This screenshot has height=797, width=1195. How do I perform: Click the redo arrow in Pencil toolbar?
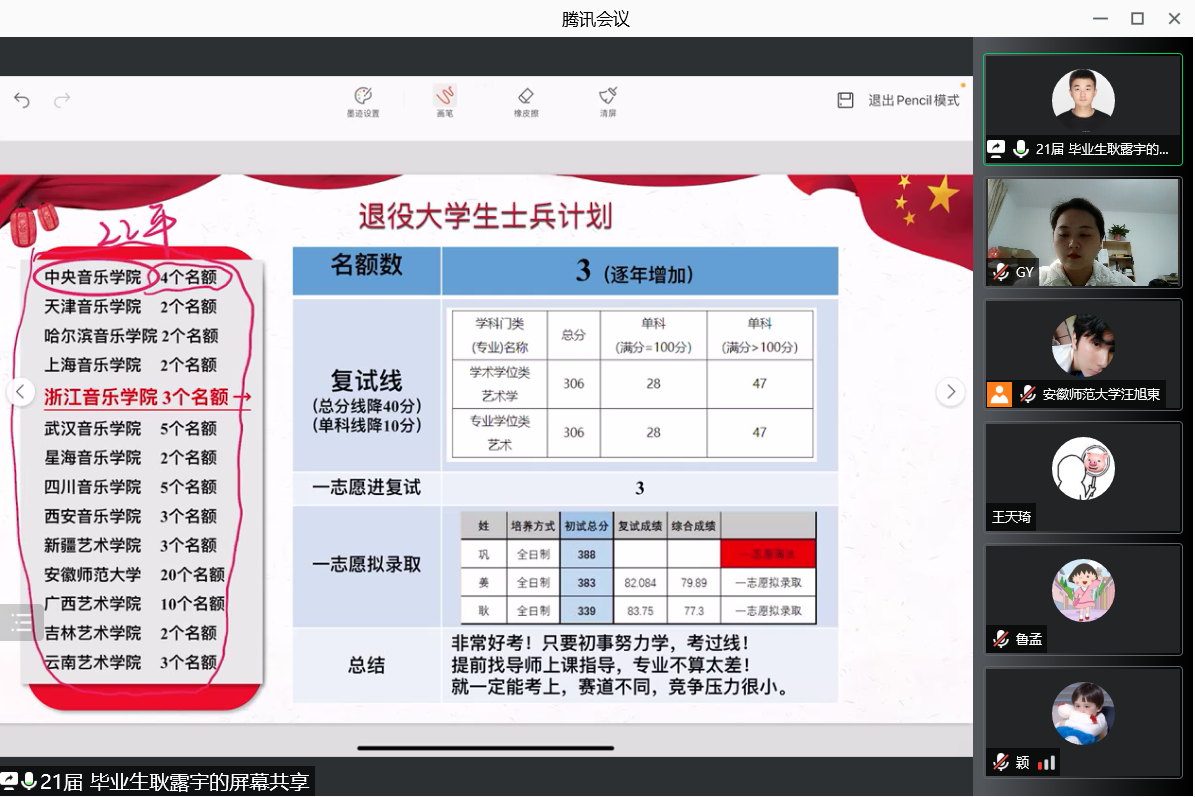pos(62,100)
